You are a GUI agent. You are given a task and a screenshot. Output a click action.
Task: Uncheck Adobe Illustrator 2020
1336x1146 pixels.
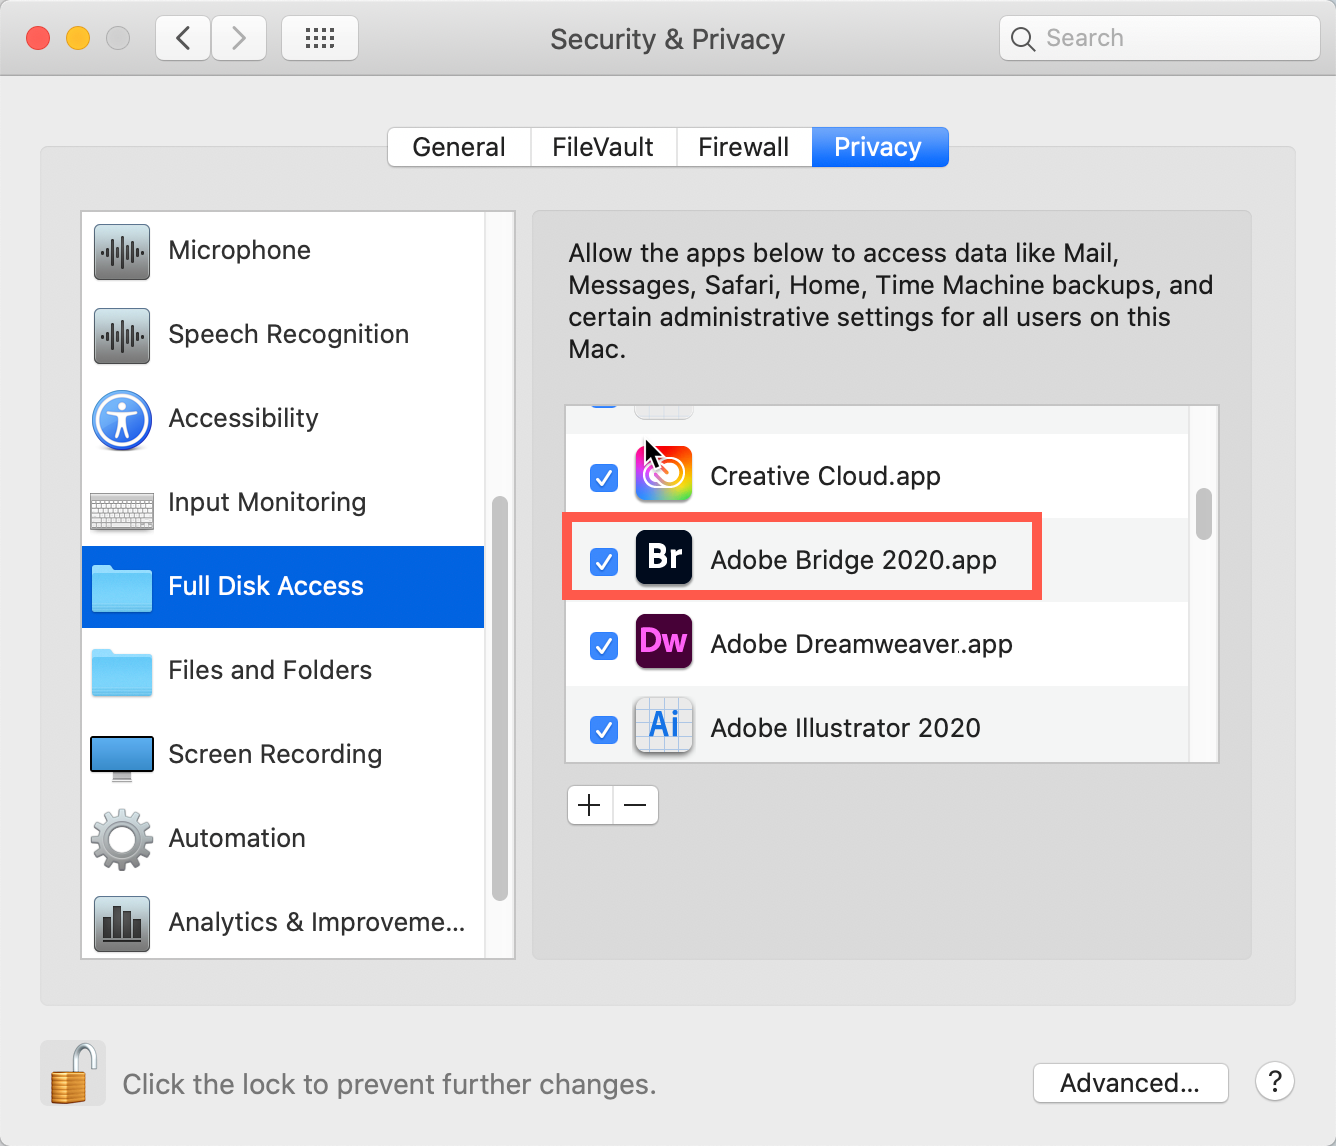(x=603, y=730)
